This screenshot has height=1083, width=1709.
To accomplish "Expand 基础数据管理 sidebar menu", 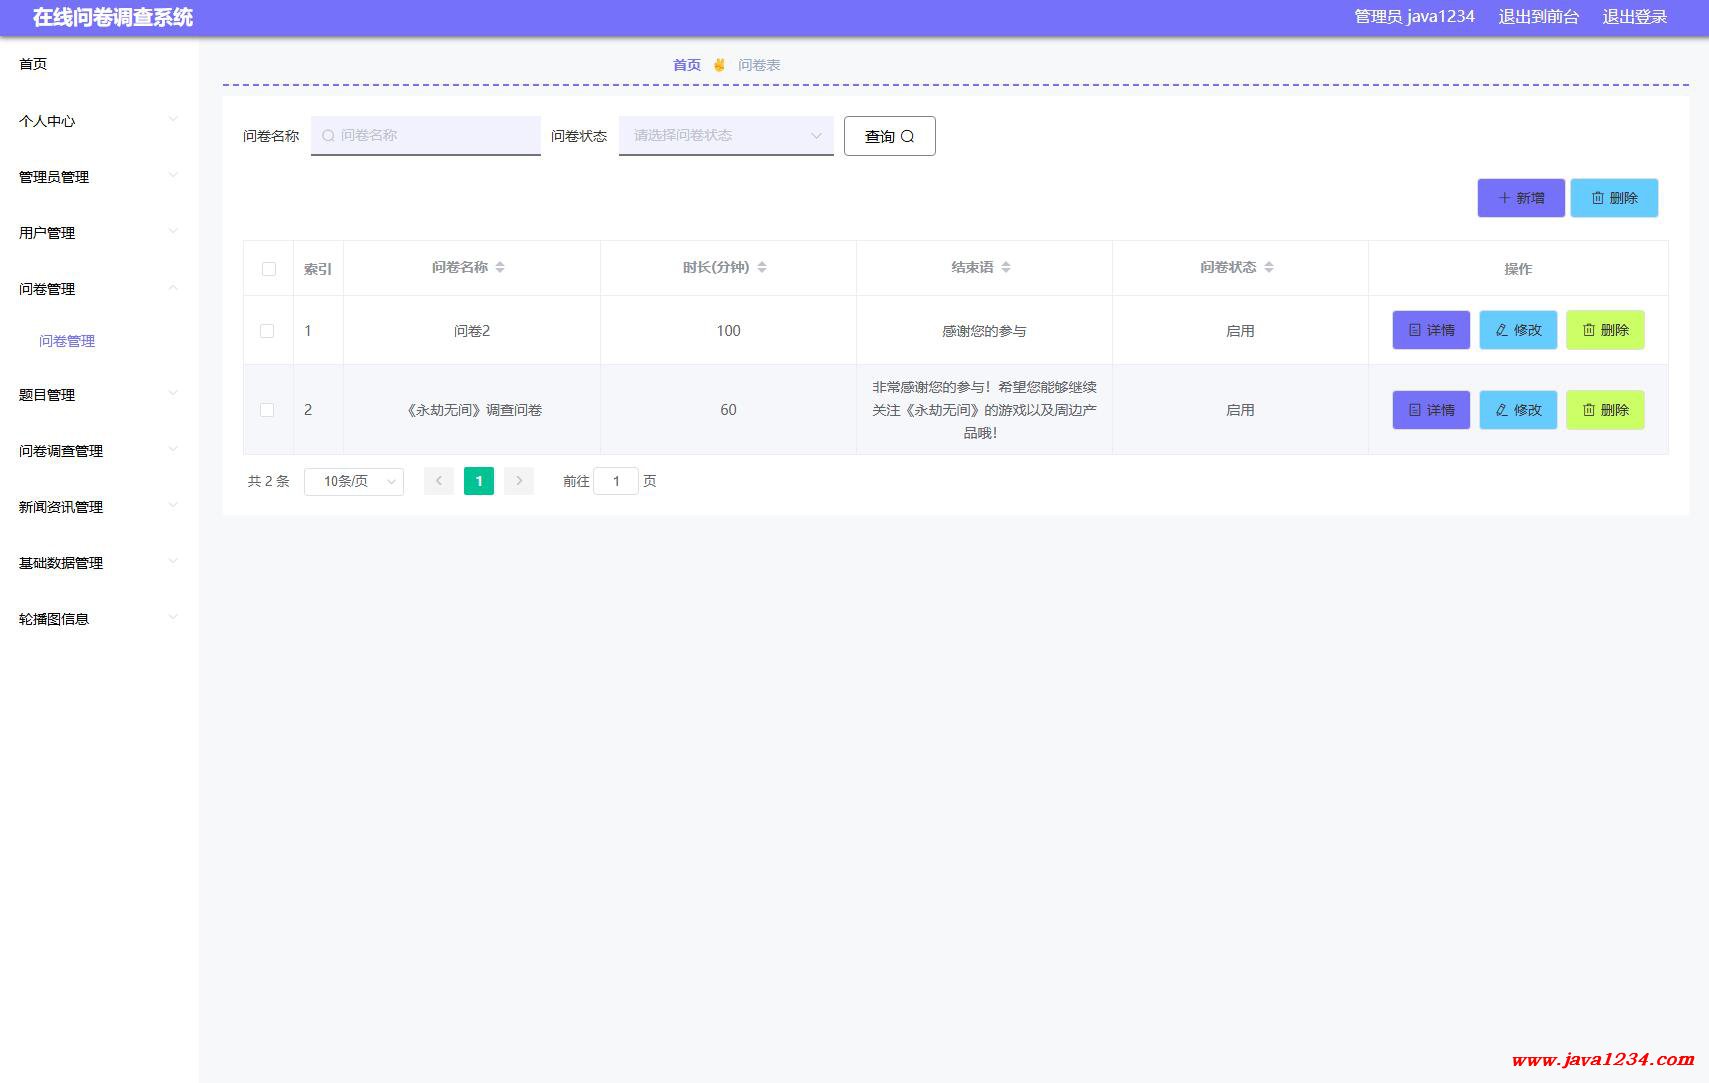I will coord(99,563).
